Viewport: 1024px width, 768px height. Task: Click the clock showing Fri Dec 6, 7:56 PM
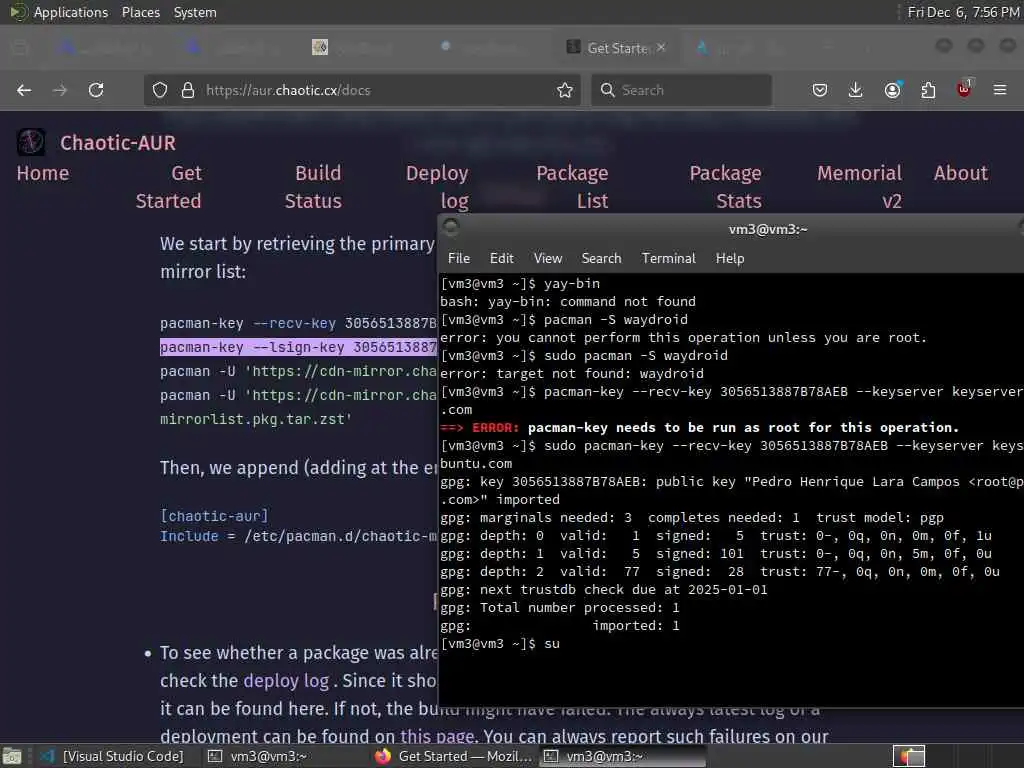(963, 12)
